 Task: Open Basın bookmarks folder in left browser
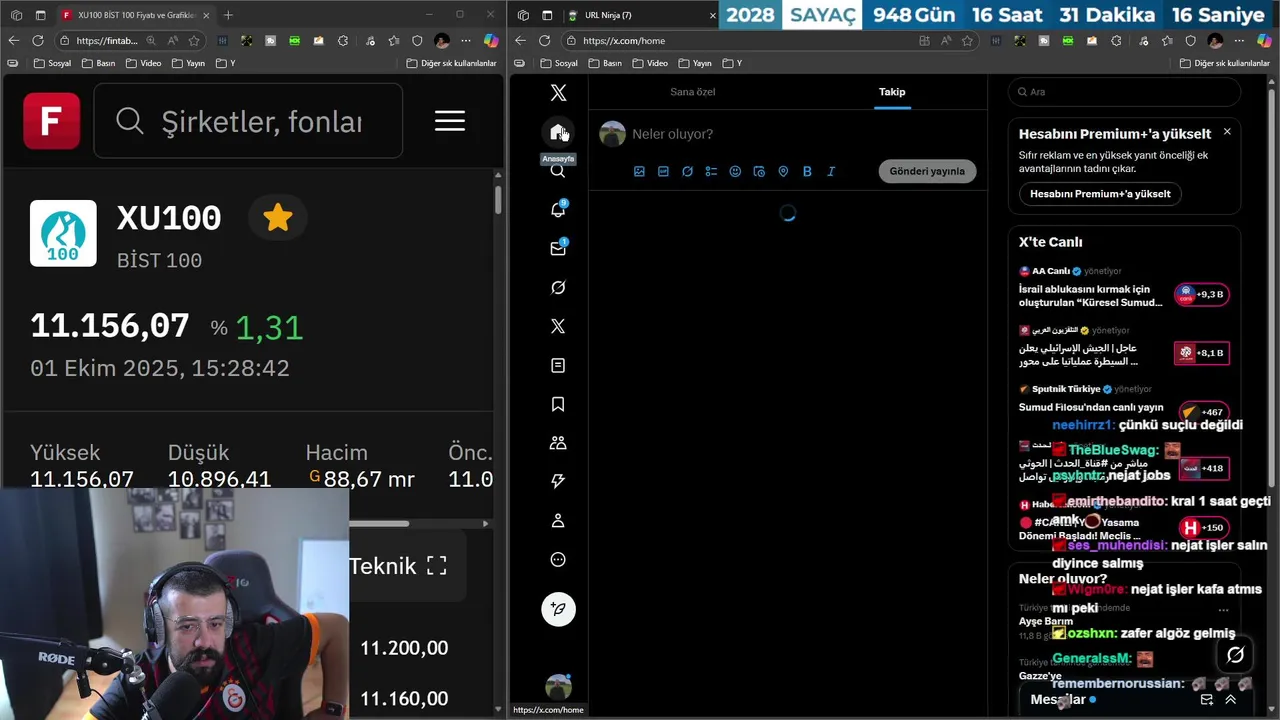[x=98, y=63]
